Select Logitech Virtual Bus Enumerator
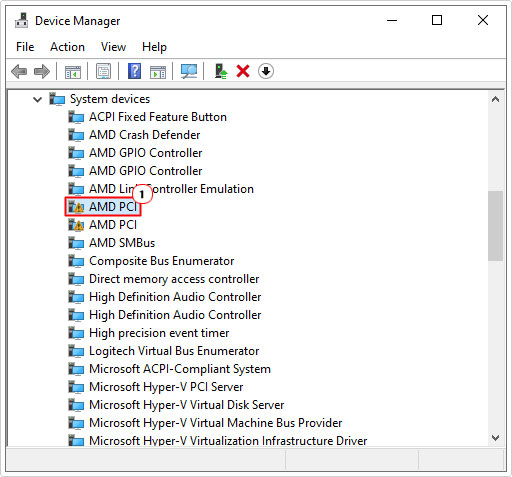Screen dimensions: 512x477 tap(174, 351)
